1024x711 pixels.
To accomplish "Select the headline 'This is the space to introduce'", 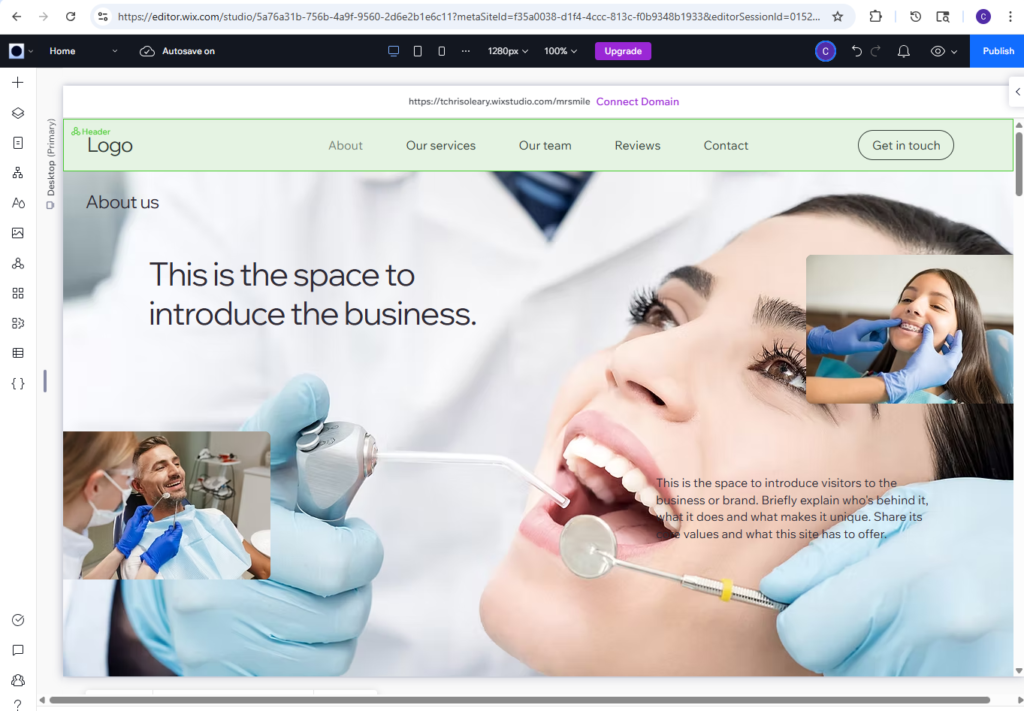I will pyautogui.click(x=313, y=294).
